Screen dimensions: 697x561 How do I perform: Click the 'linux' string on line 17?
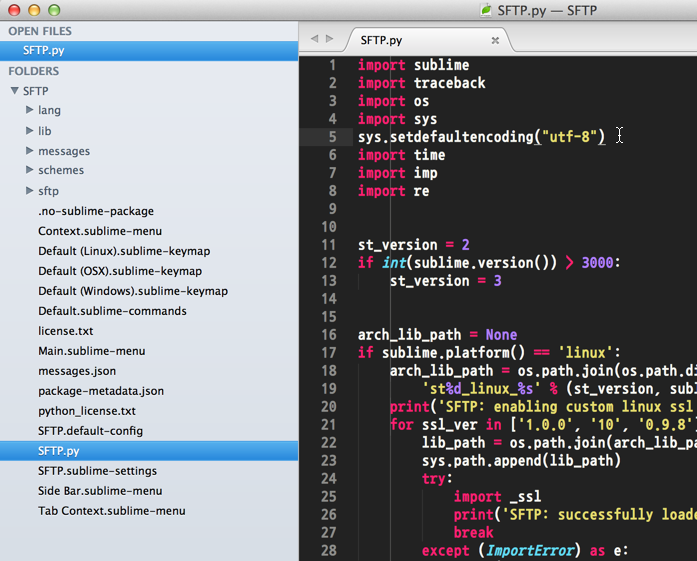[x=585, y=353]
